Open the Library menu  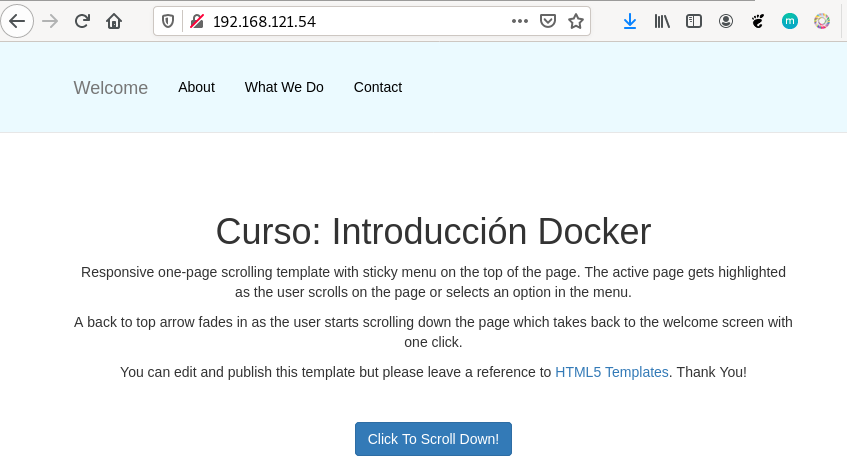pyautogui.click(x=662, y=21)
